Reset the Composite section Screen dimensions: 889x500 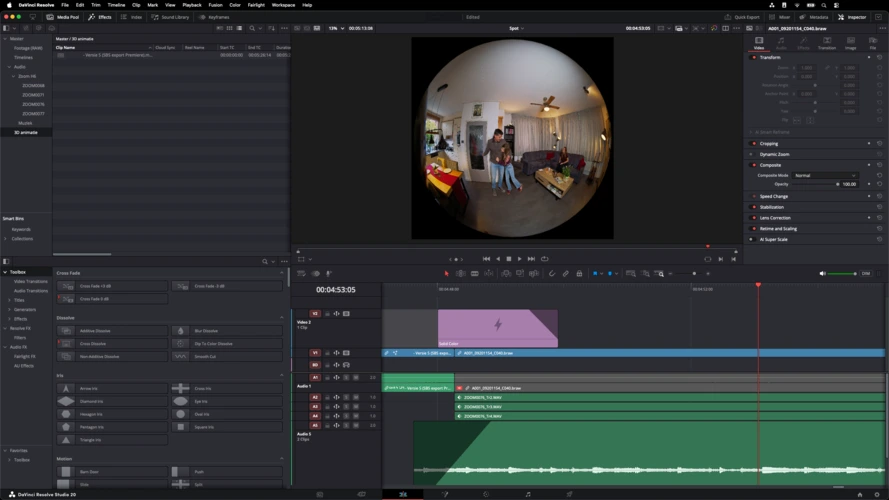coord(879,165)
